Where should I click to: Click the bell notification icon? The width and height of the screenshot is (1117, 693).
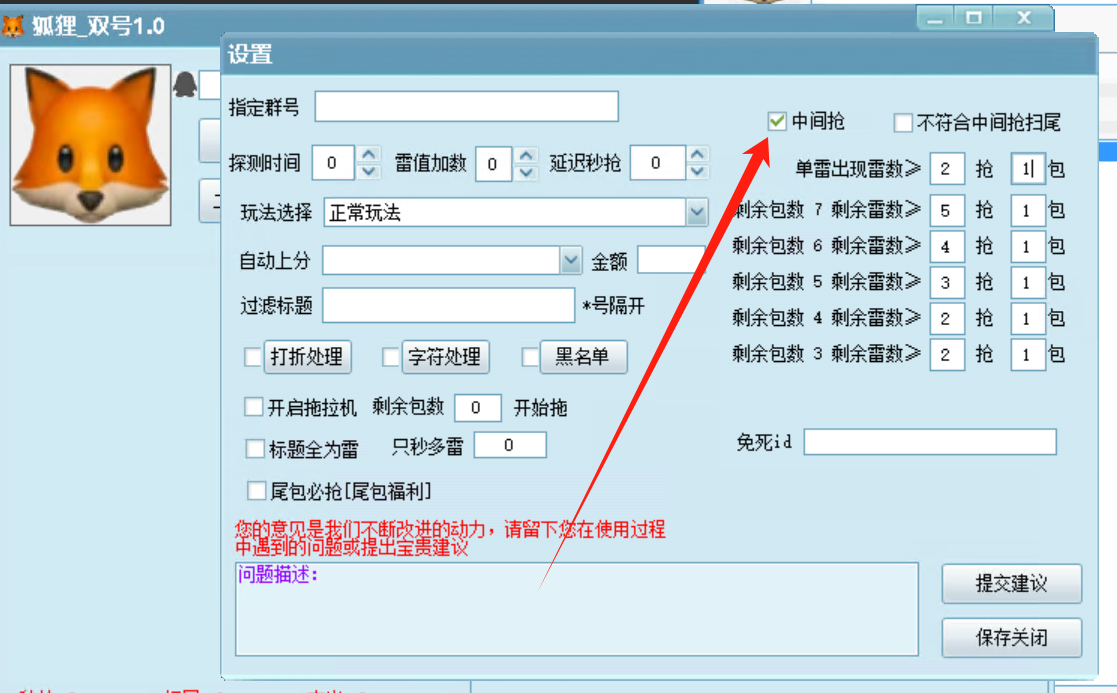pos(185,84)
